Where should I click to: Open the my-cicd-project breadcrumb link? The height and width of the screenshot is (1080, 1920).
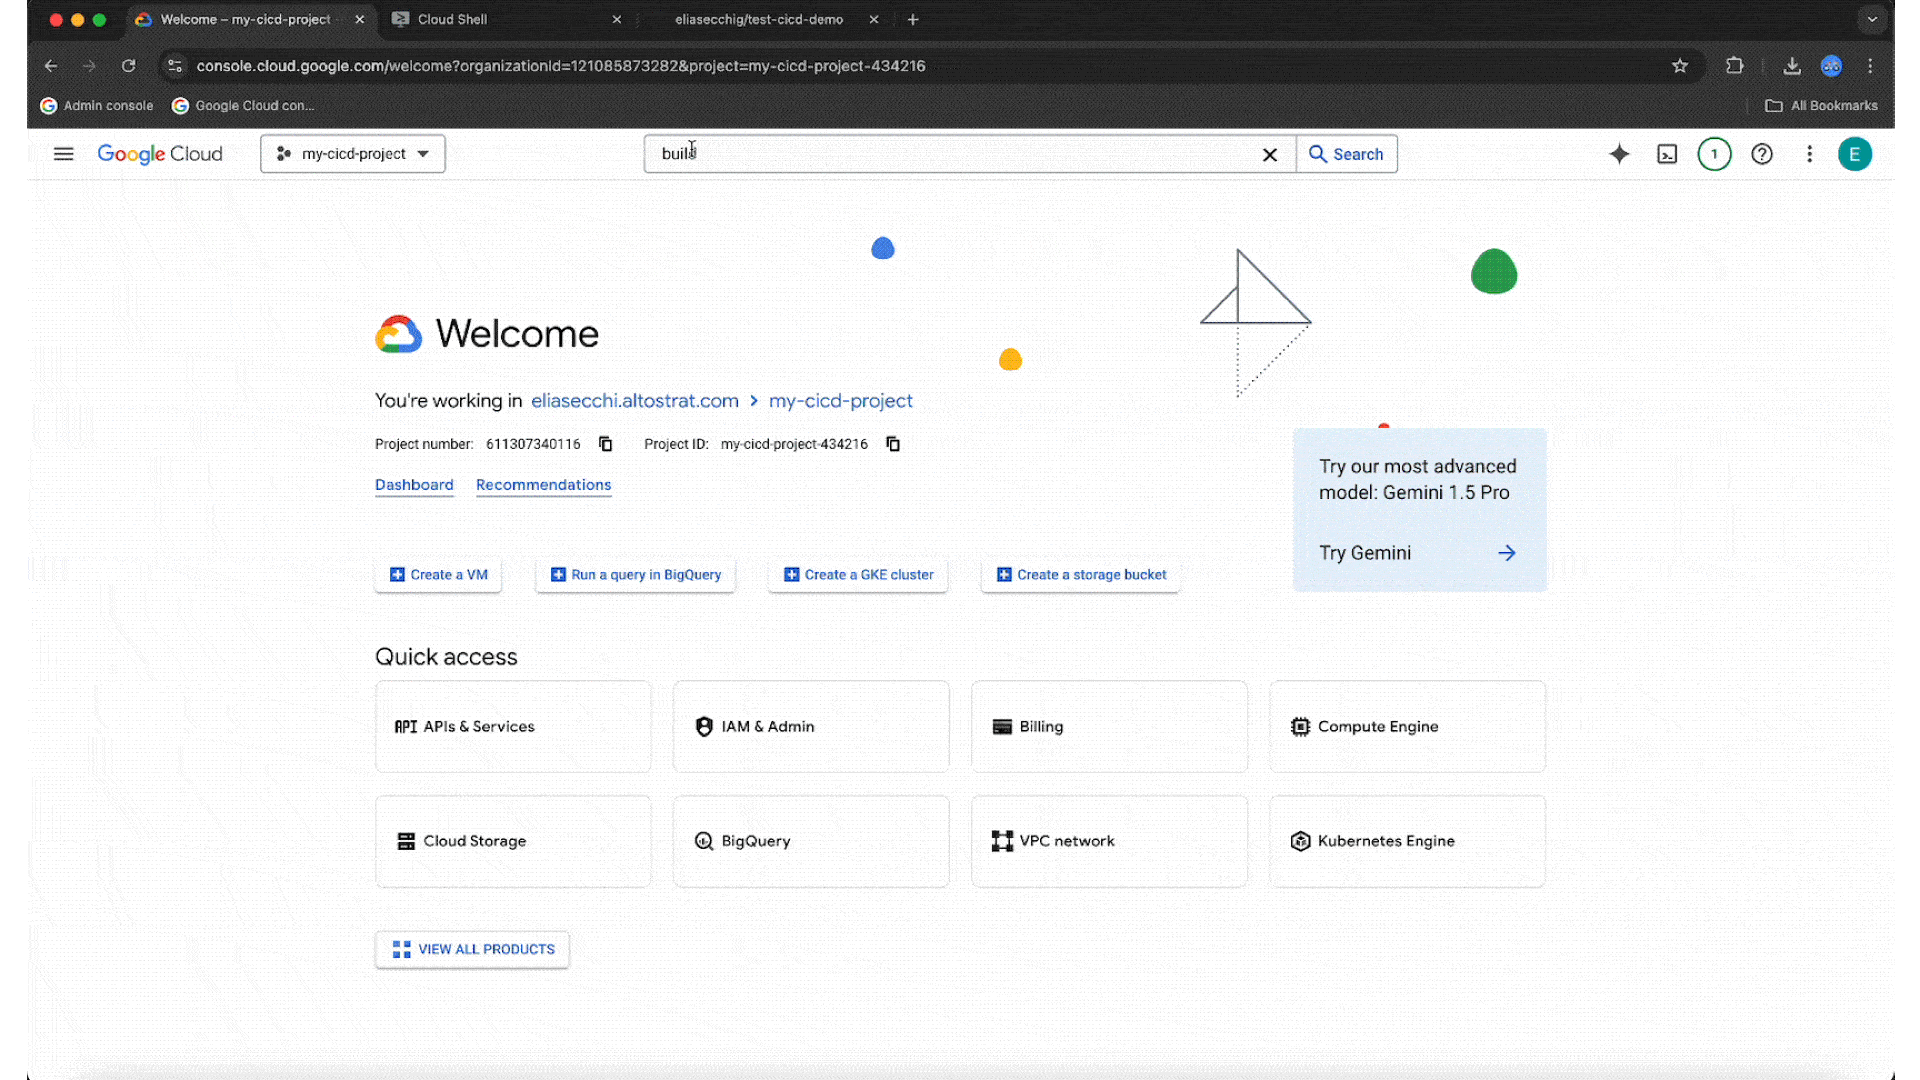coord(841,401)
